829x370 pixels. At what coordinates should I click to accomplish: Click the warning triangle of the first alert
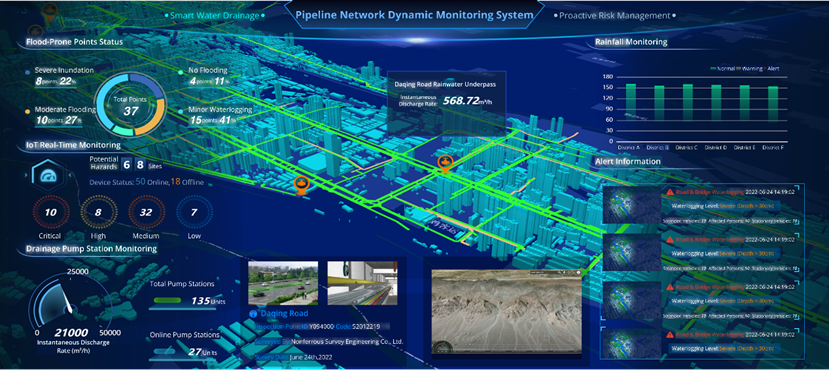click(x=670, y=192)
